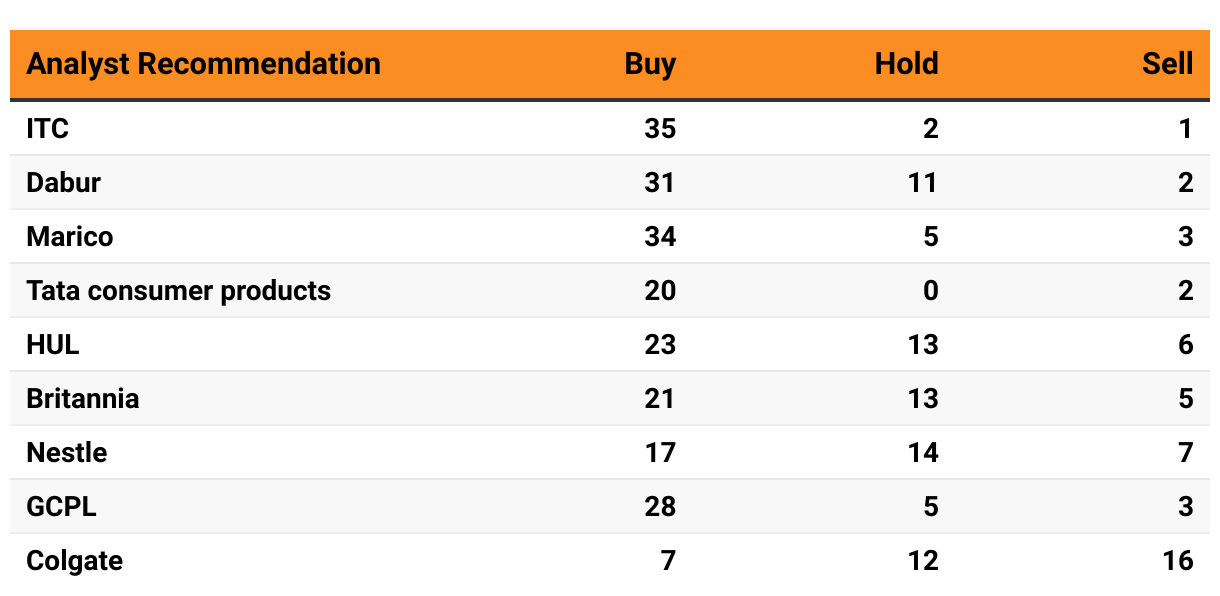This screenshot has width=1220, height=596.
Task: Click Colgate's Sell value of 16
Action: [1177, 561]
